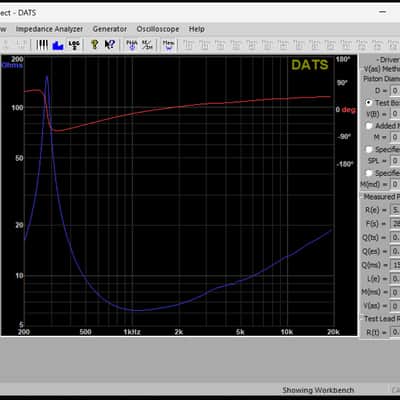Select the Specified SPL radio button
This screenshot has width=400, height=400.
pos(369,149)
